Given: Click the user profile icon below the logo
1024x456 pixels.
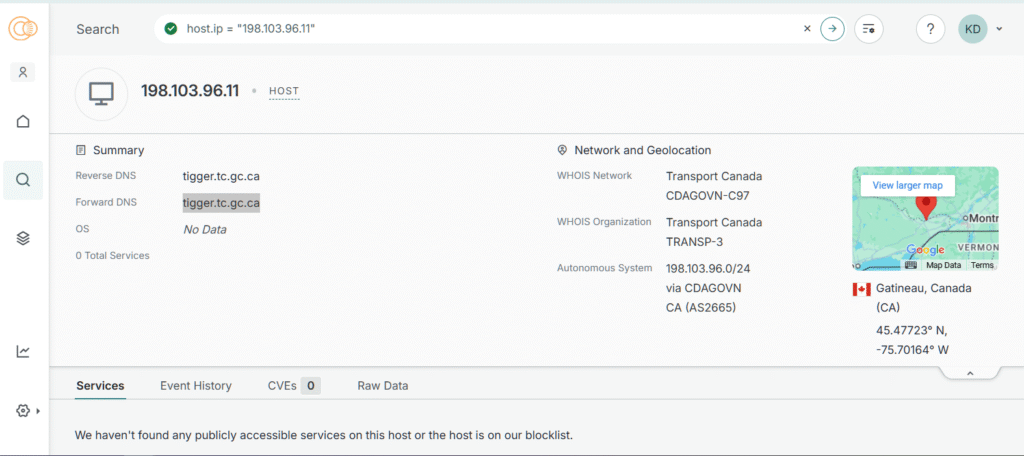Looking at the screenshot, I should tap(23, 72).
